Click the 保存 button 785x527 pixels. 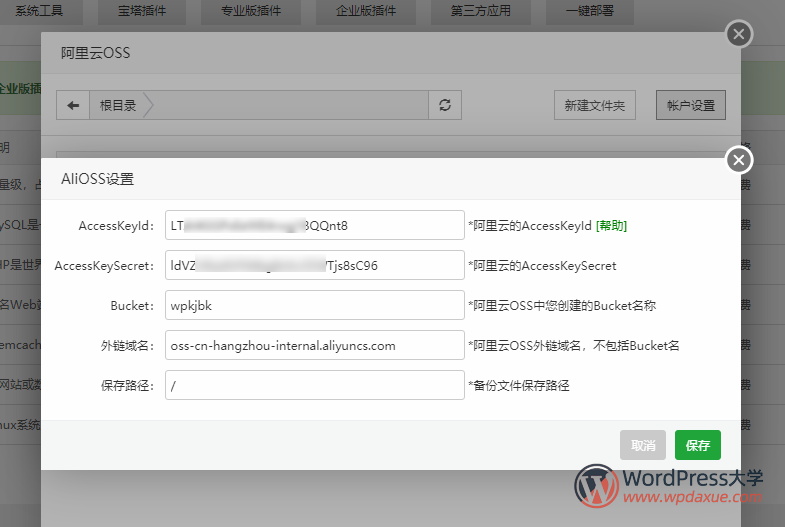click(x=698, y=445)
